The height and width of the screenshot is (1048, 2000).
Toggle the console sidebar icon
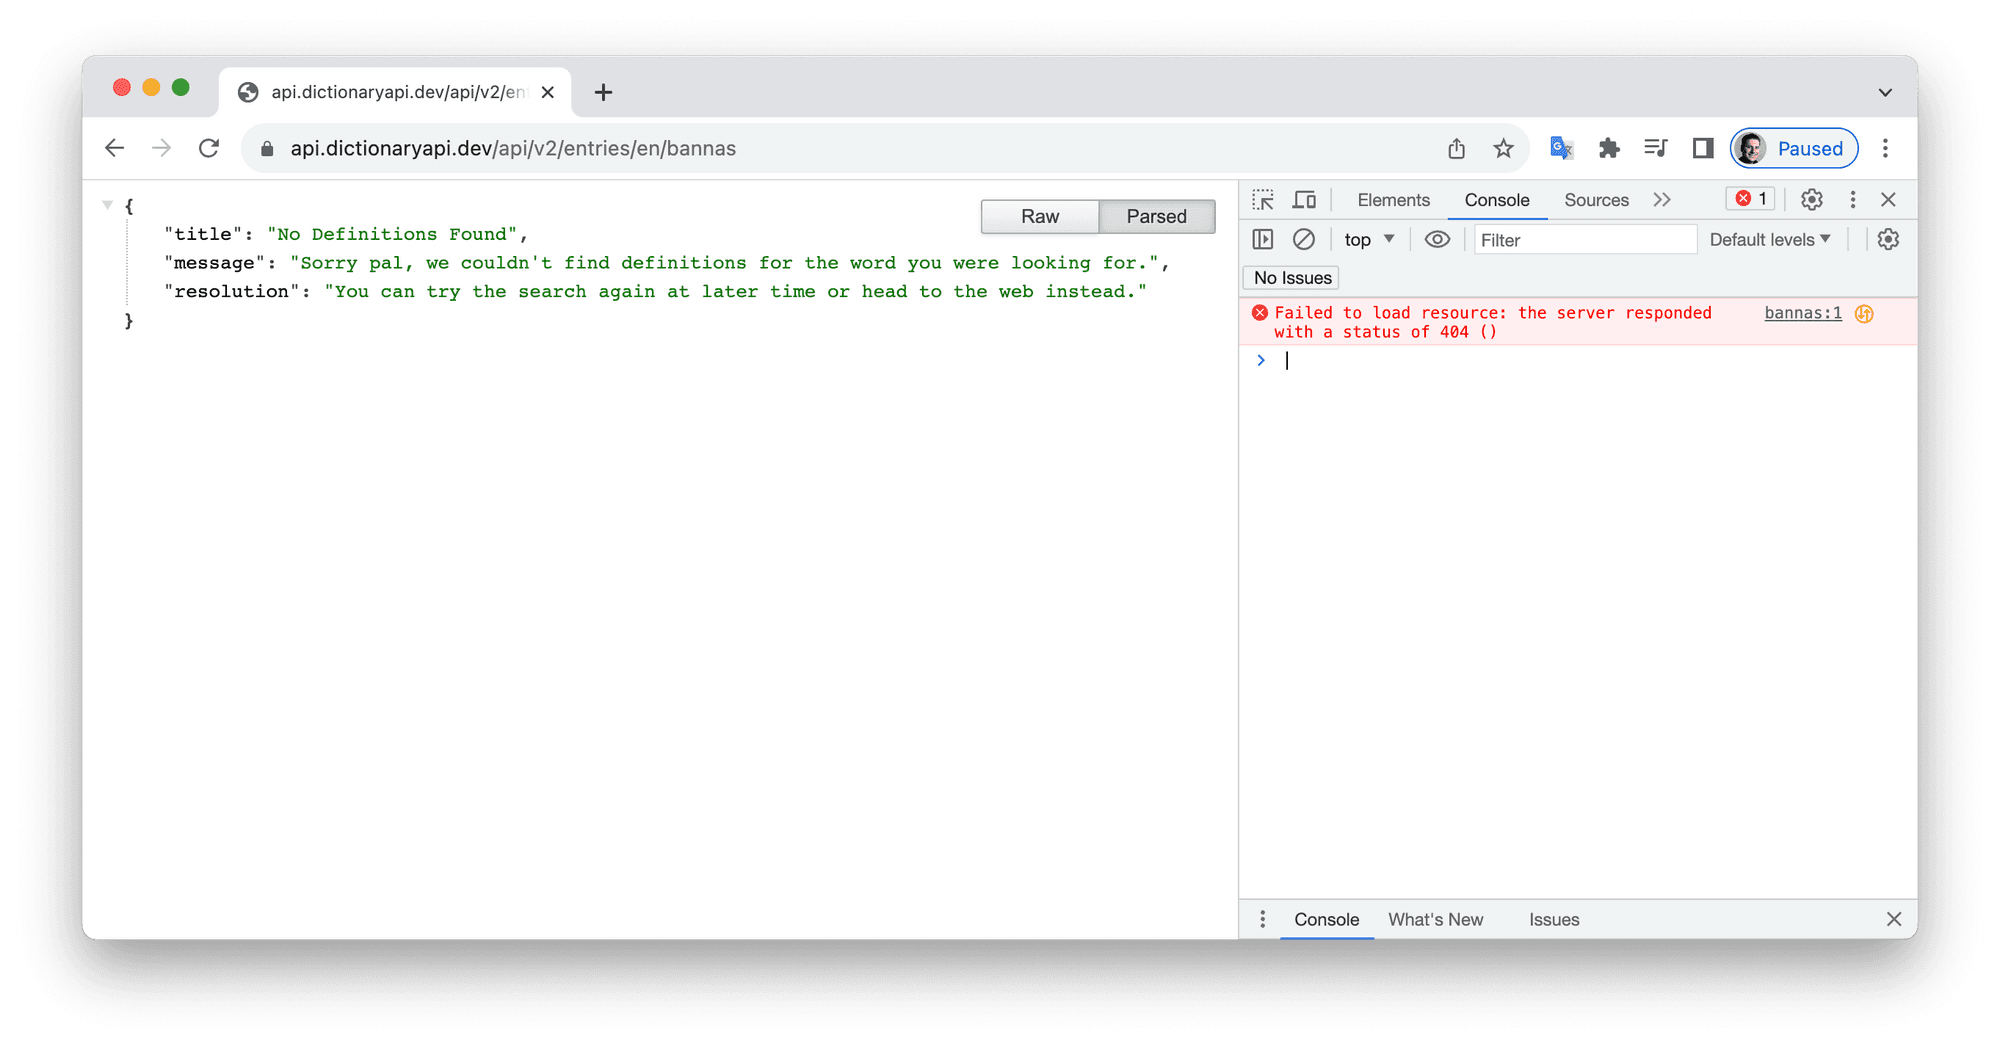1263,240
